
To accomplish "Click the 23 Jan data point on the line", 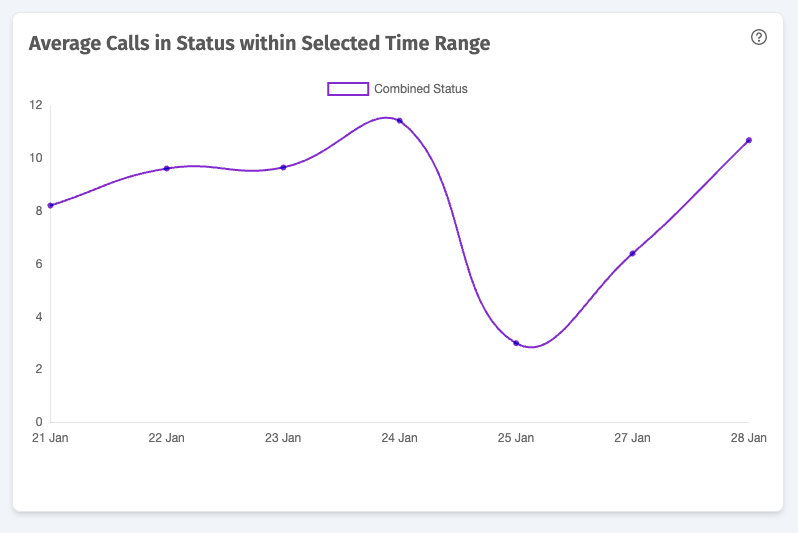I will tap(283, 167).
